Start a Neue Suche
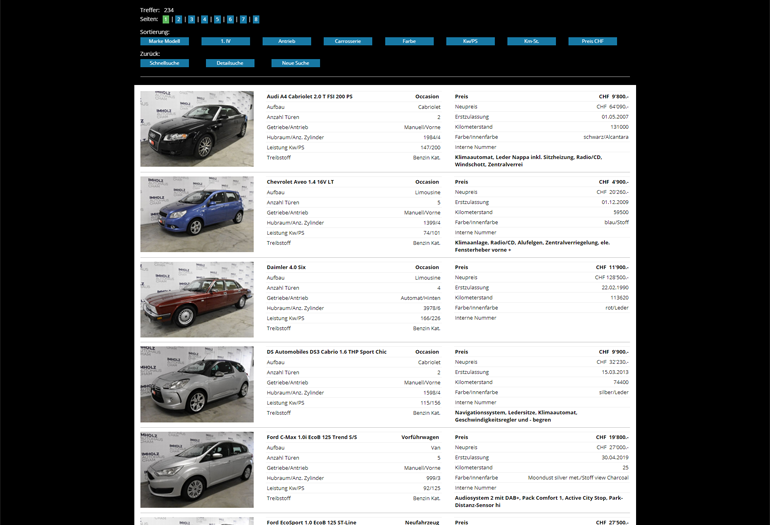The height and width of the screenshot is (525, 770). click(296, 63)
